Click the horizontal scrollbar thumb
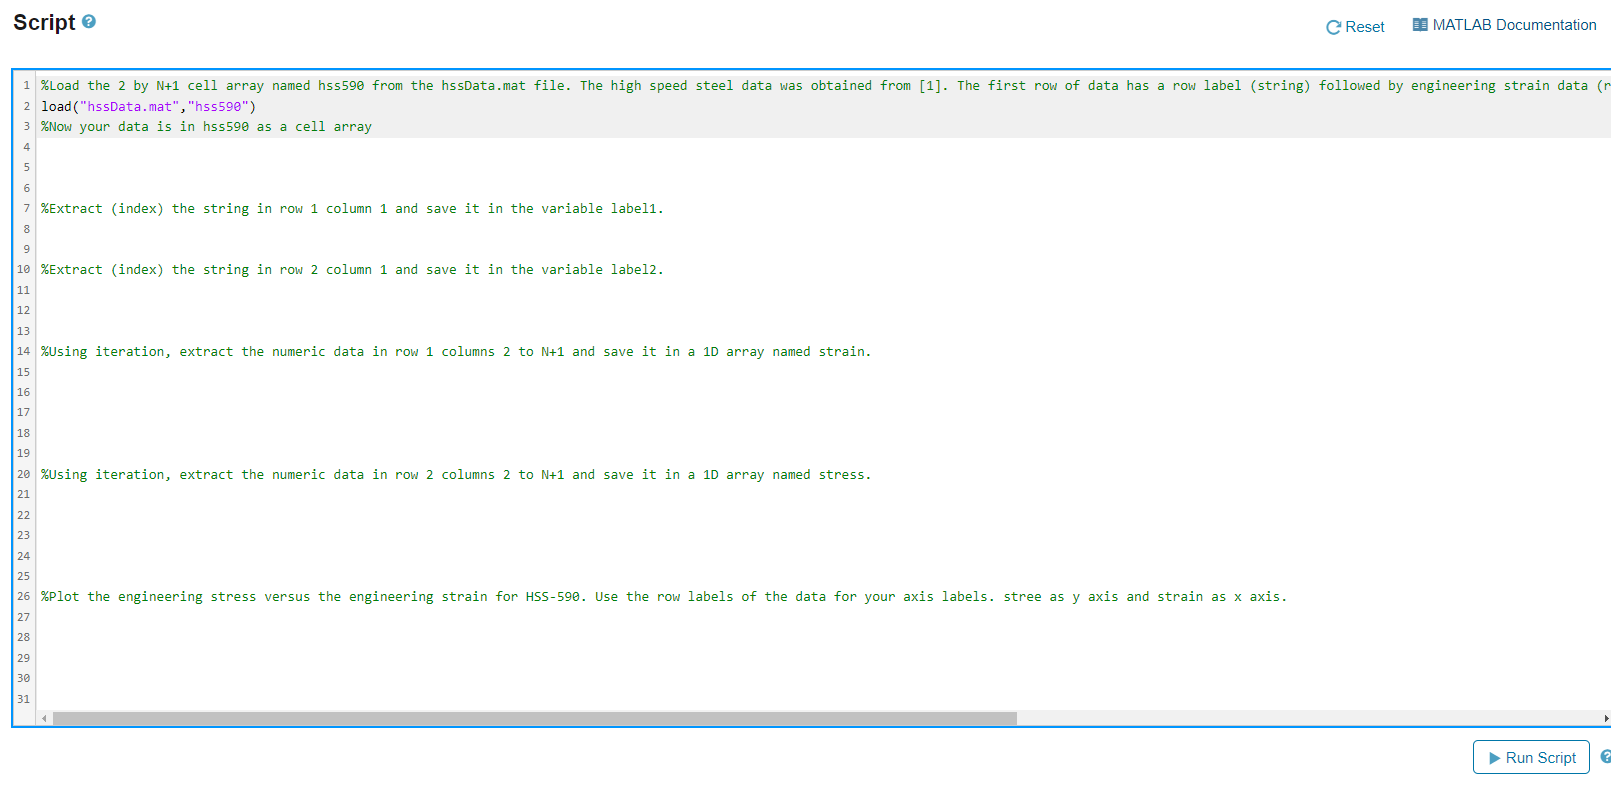This screenshot has width=1611, height=785. pyautogui.click(x=535, y=718)
